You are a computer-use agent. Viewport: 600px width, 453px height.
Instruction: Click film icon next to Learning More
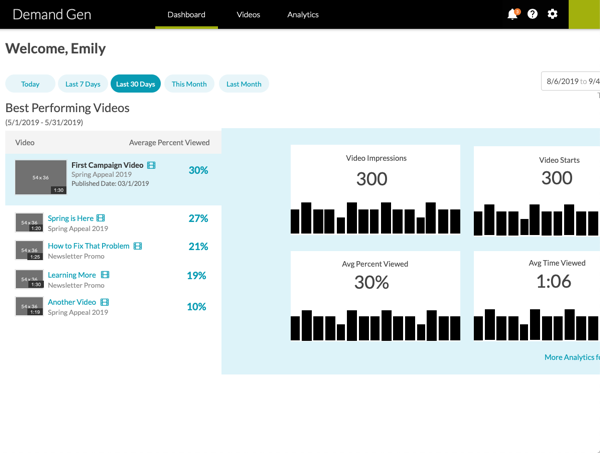coord(105,275)
